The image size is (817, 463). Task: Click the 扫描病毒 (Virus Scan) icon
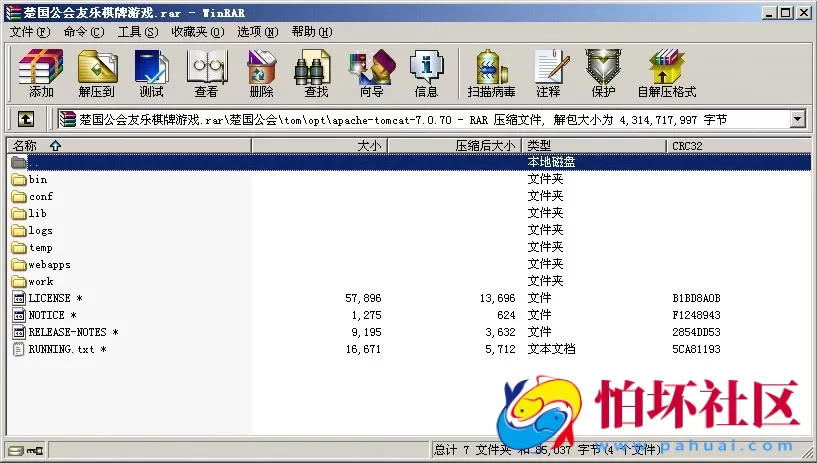click(x=491, y=73)
